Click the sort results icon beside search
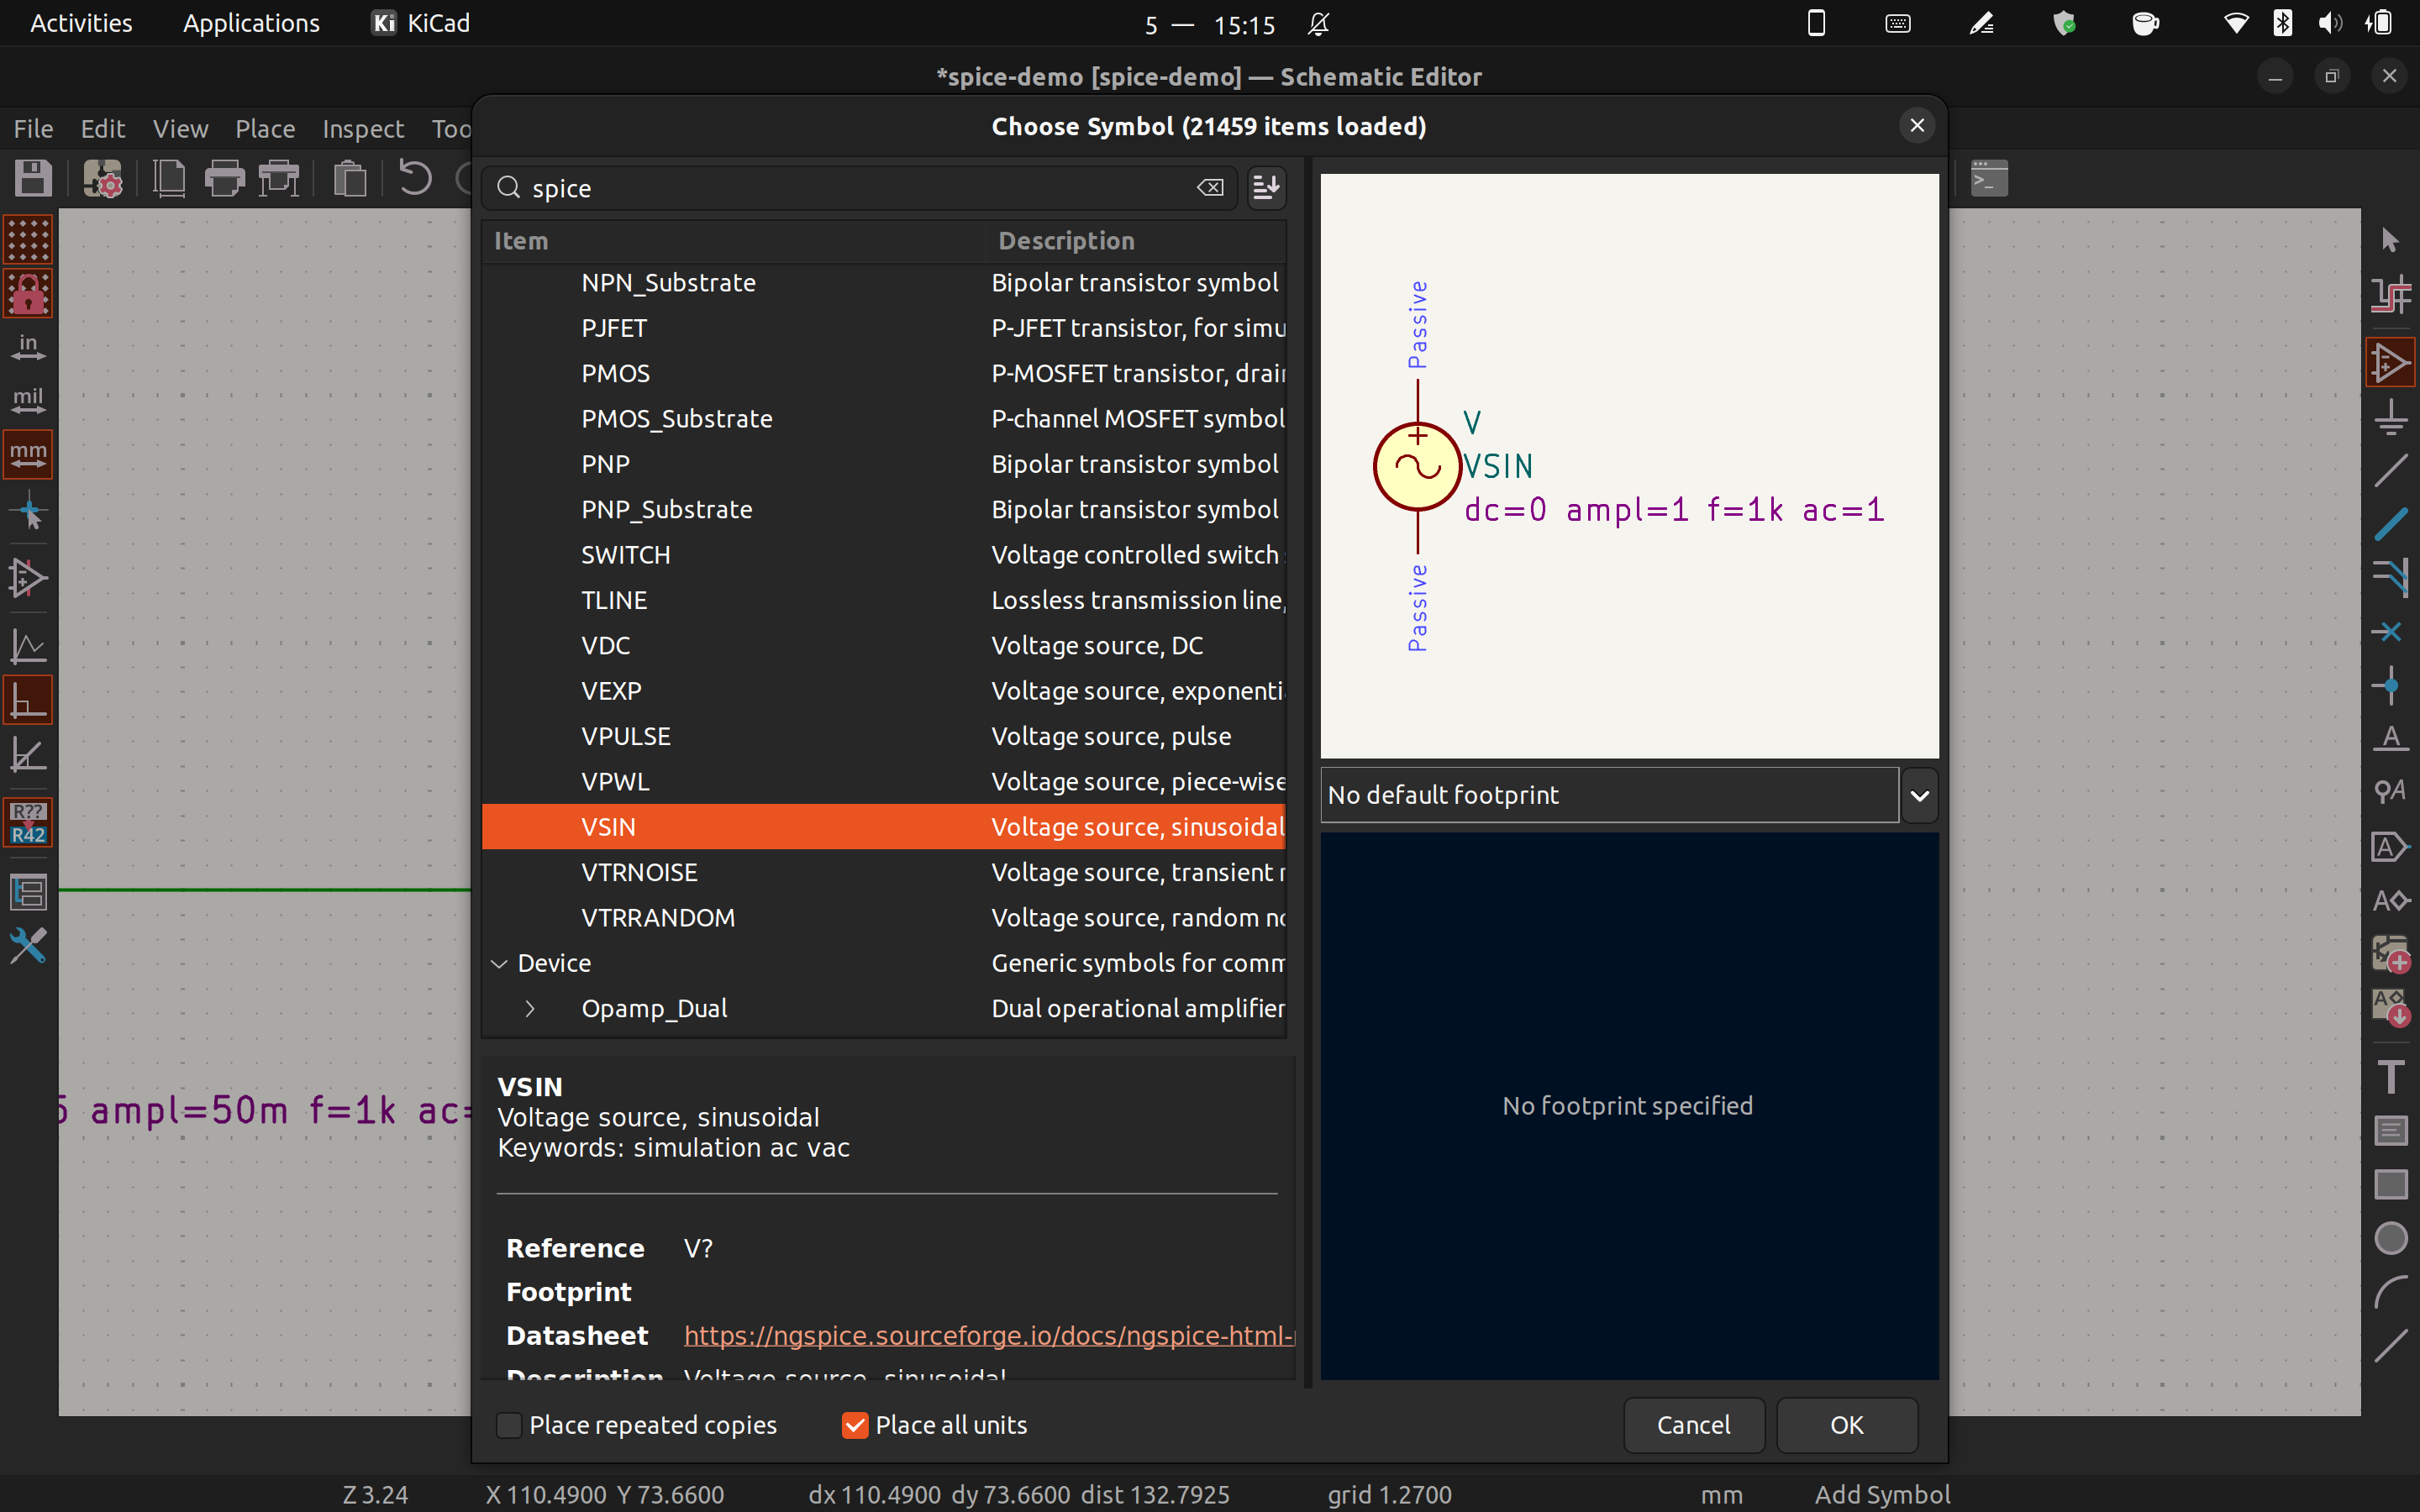 1266,187
